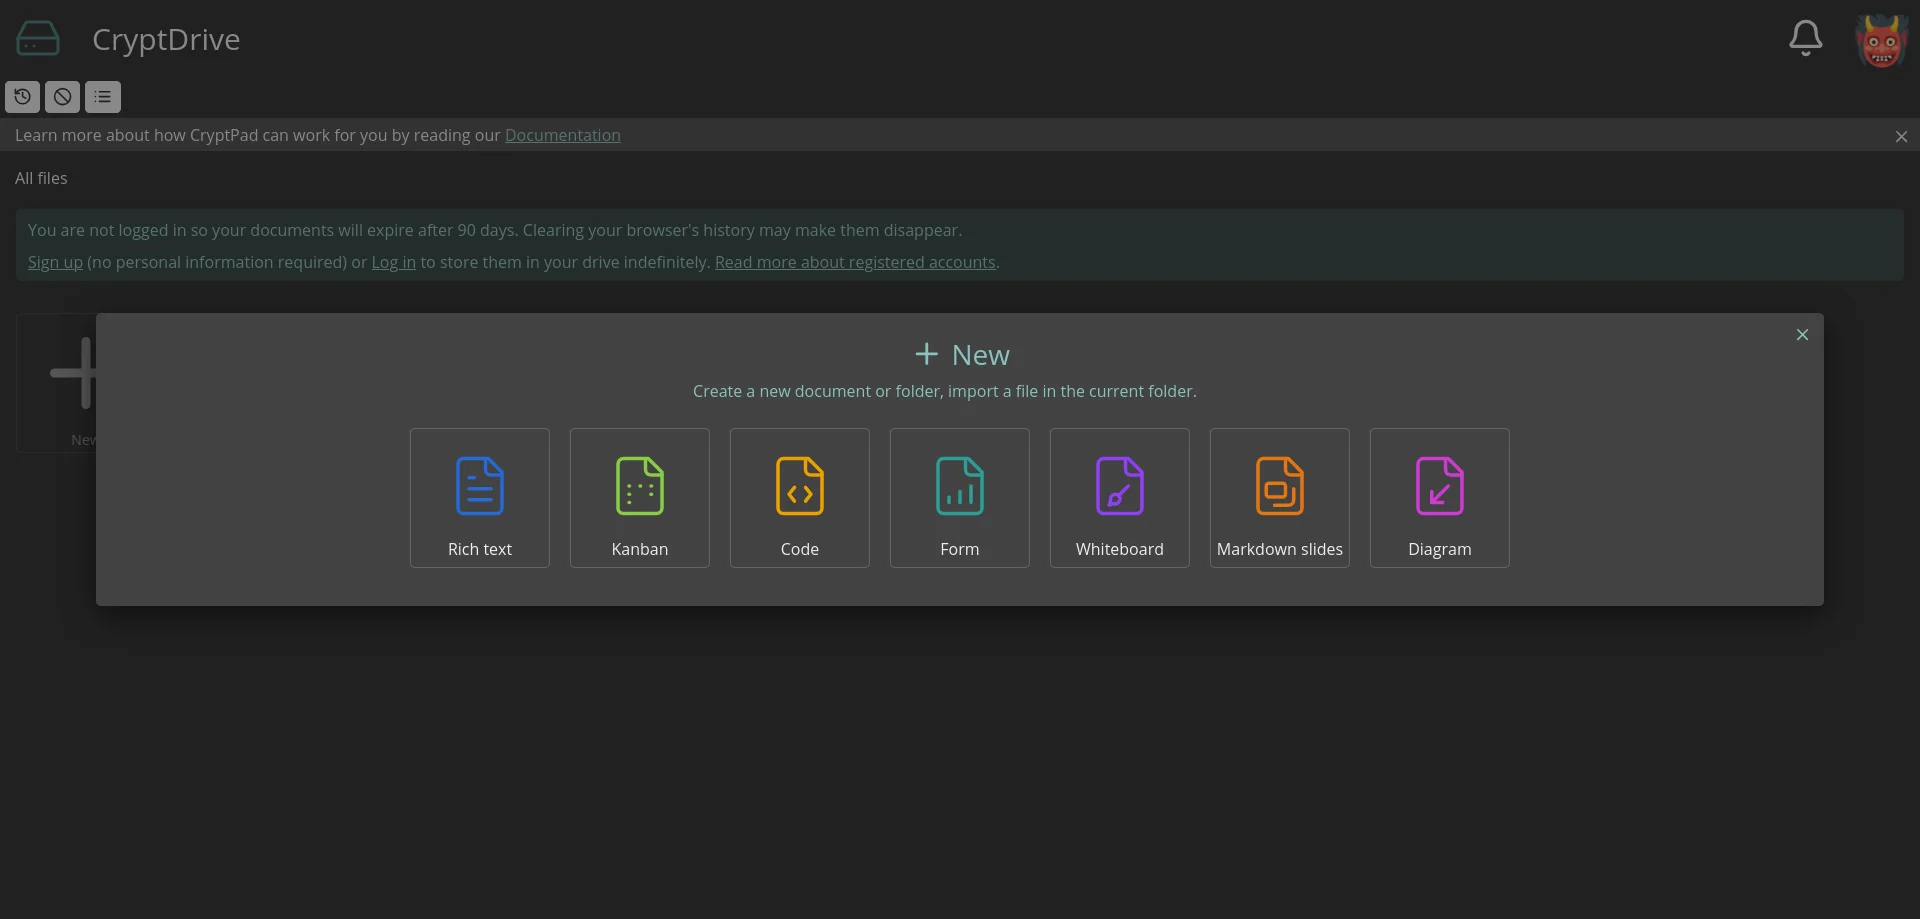Create a new Kanban board
1920x919 pixels.
pyautogui.click(x=639, y=498)
